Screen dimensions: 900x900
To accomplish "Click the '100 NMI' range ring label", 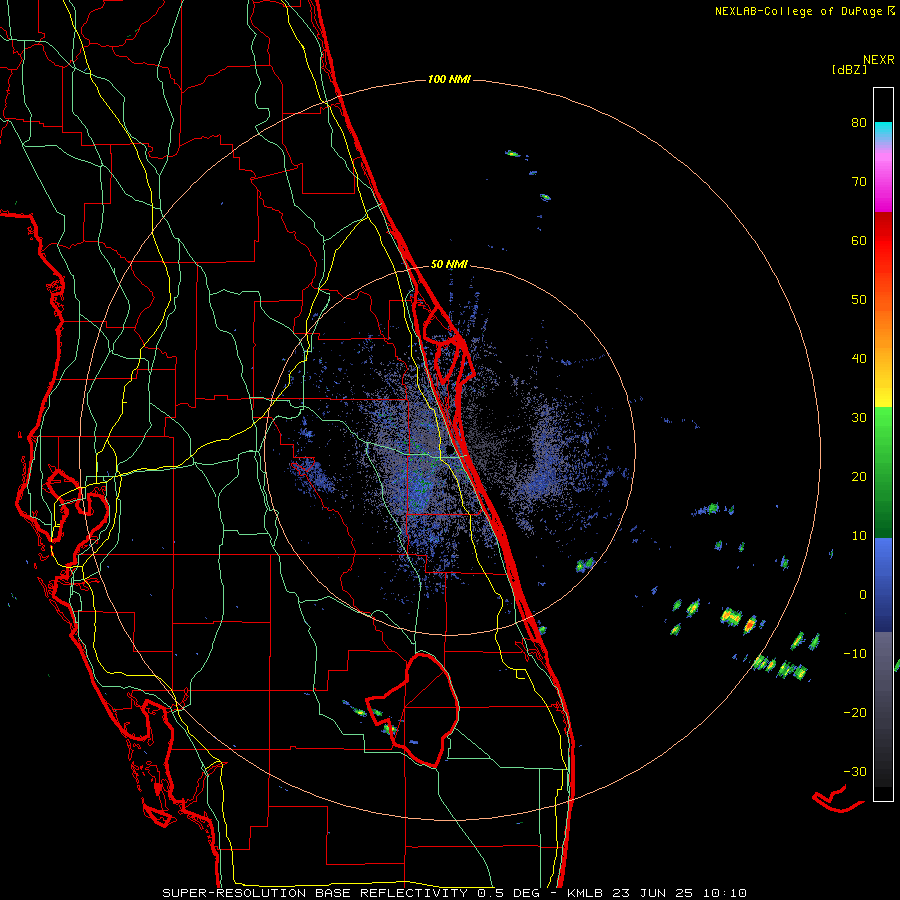I will pyautogui.click(x=449, y=79).
